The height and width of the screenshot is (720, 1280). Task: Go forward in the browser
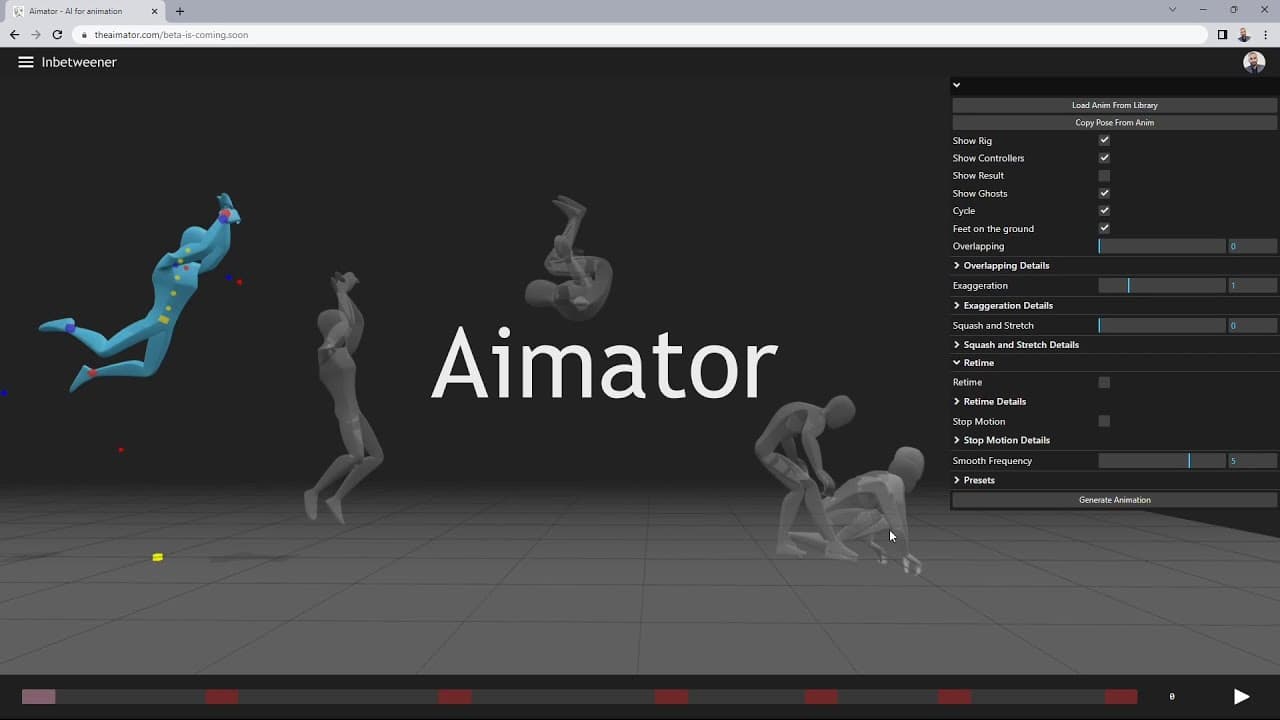(36, 34)
